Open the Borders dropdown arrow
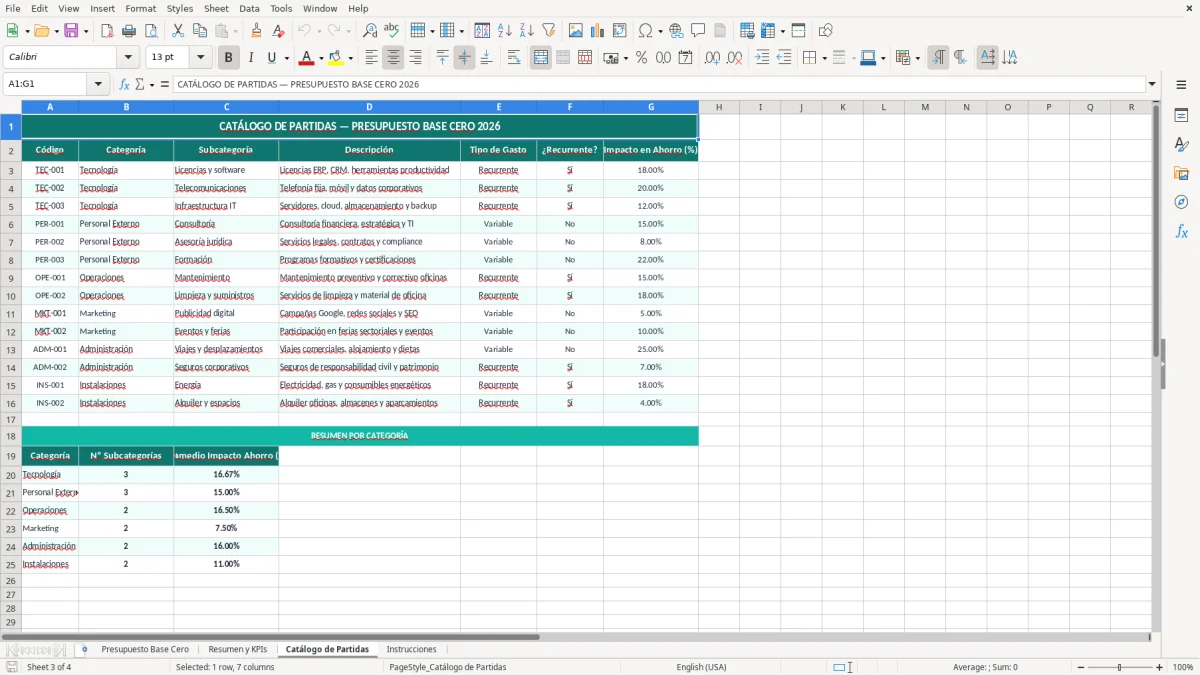 coord(824,58)
